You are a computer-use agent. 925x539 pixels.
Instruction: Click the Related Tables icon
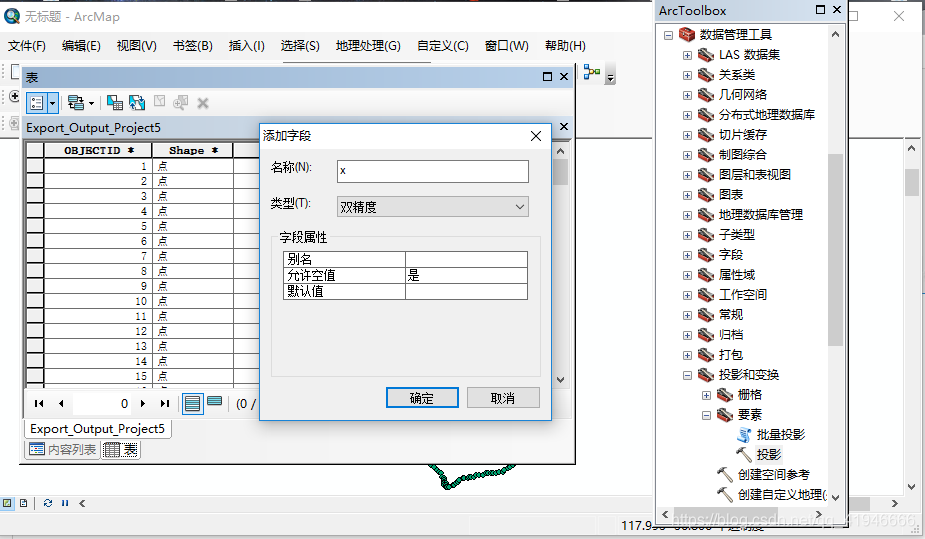coord(79,102)
